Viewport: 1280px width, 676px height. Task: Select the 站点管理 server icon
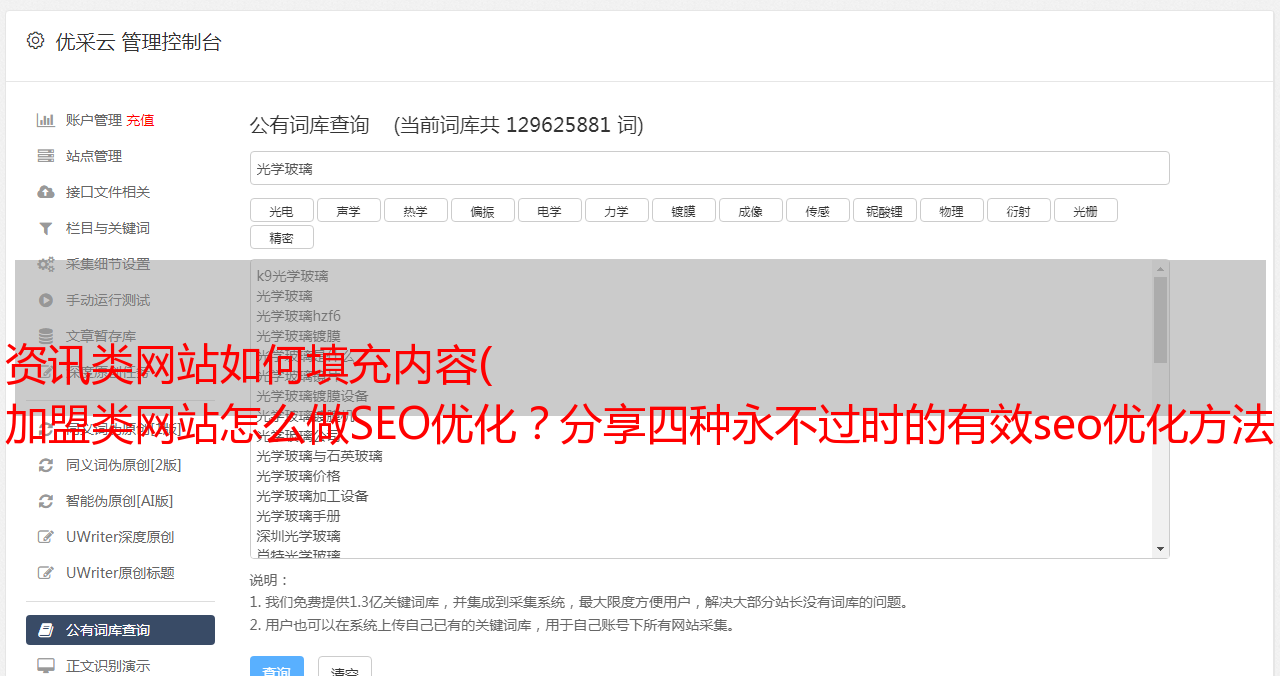click(46, 156)
